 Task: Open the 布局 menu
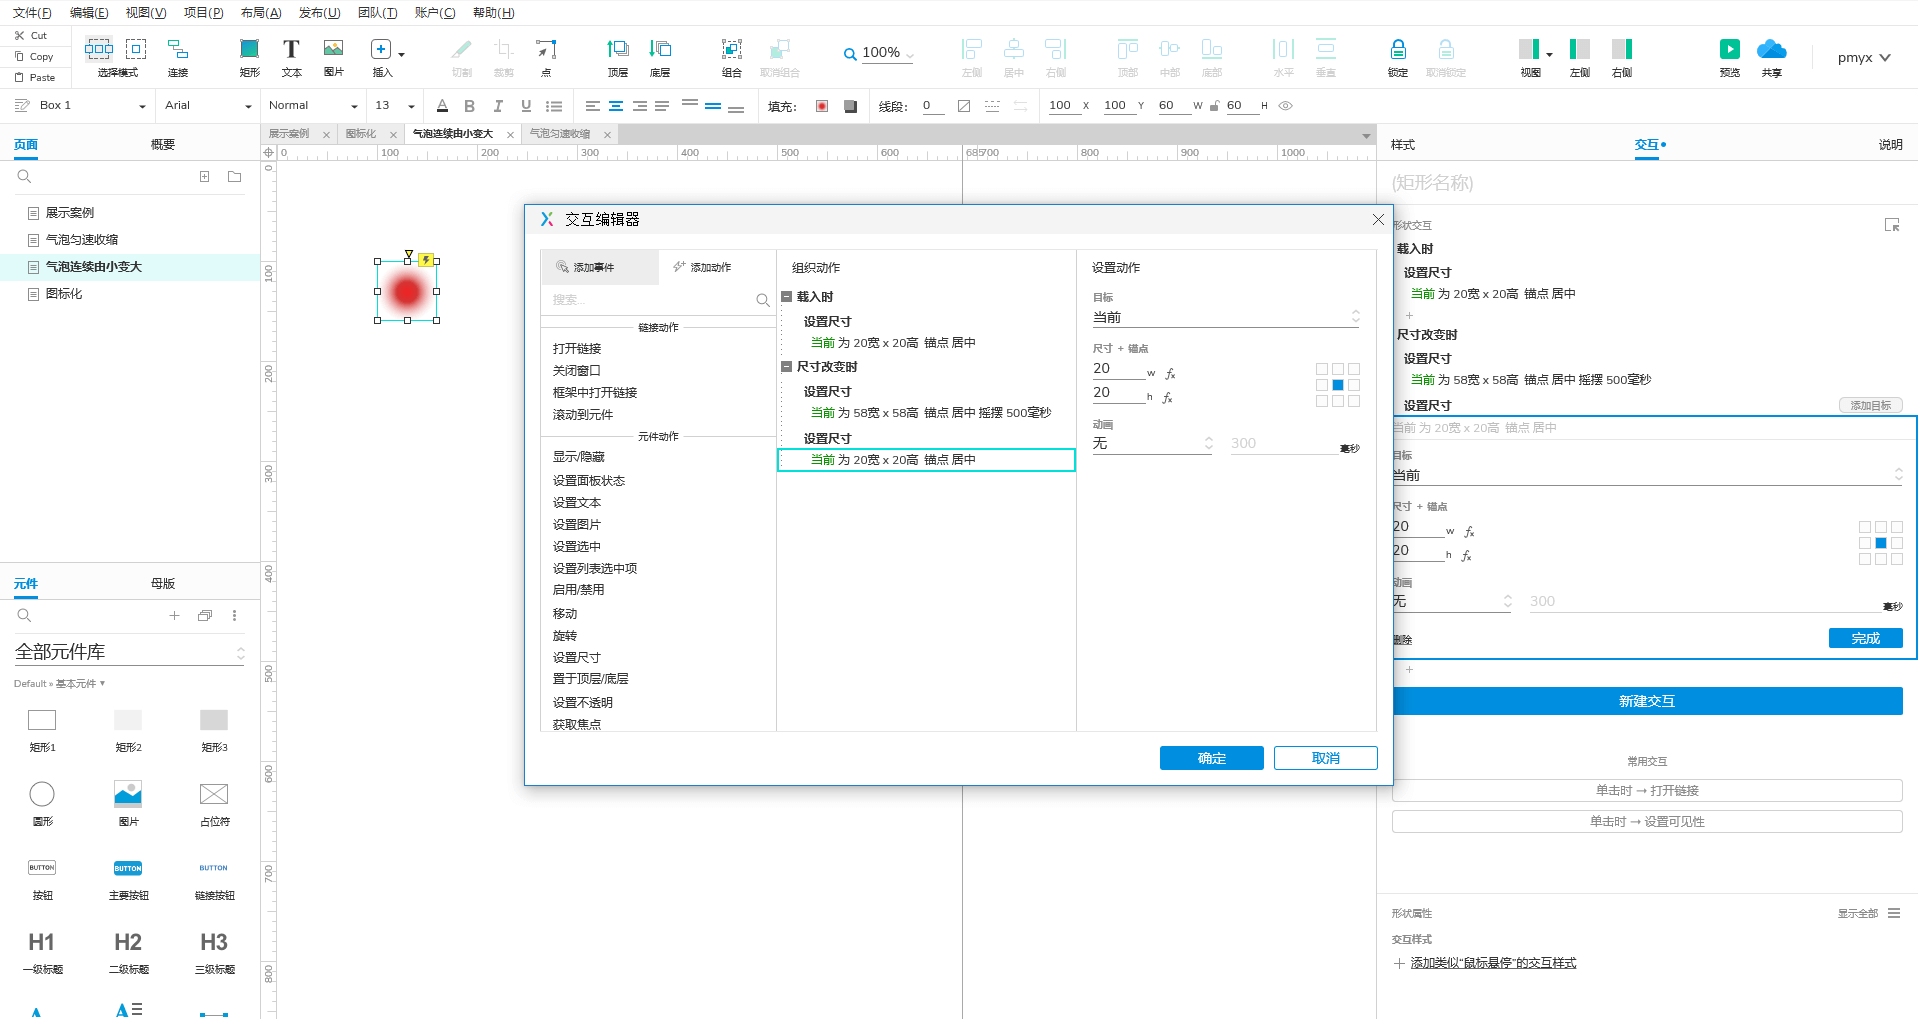[x=261, y=12]
